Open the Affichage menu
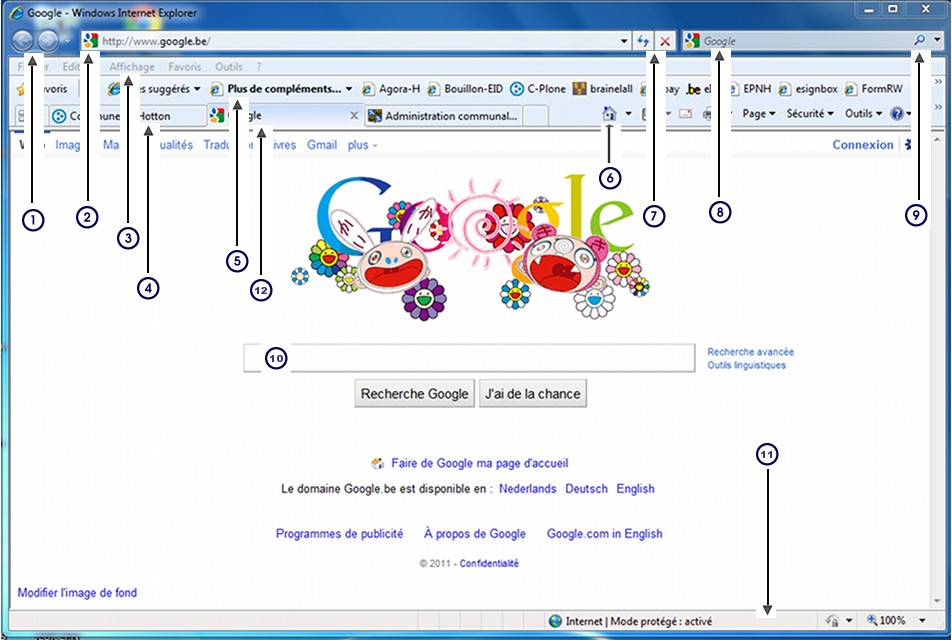 click(x=132, y=67)
